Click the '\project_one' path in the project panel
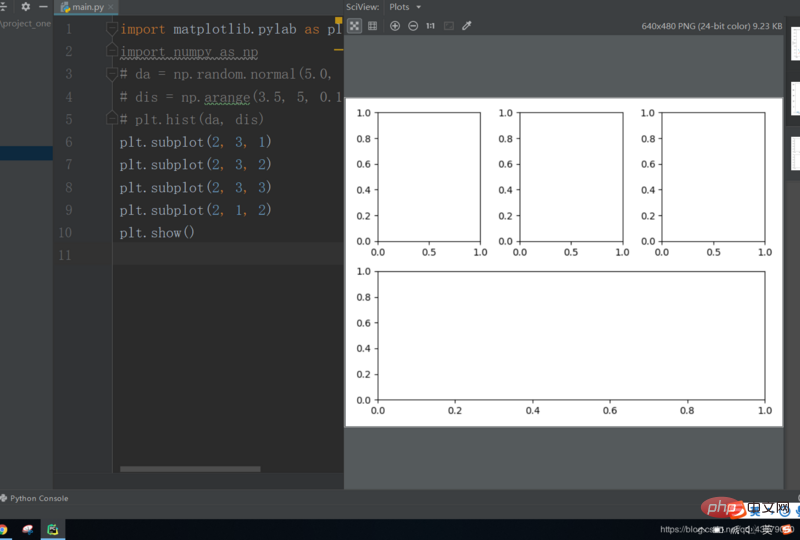This screenshot has height=540, width=800. pos(26,23)
